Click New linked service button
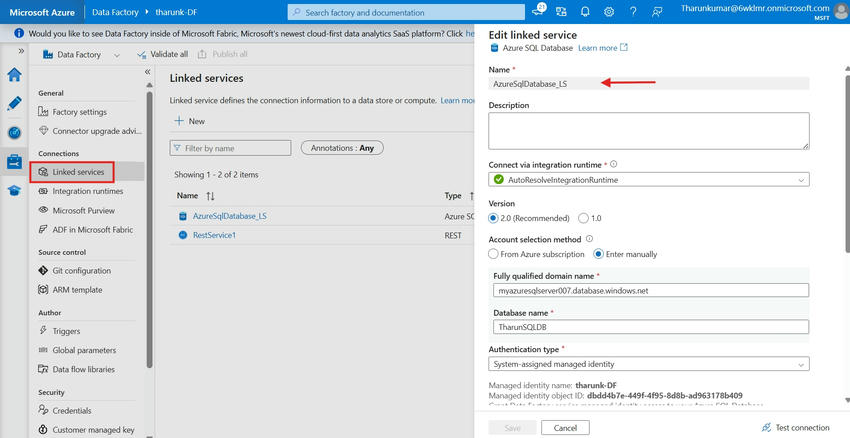Image resolution: width=850 pixels, height=438 pixels. pyautogui.click(x=189, y=121)
